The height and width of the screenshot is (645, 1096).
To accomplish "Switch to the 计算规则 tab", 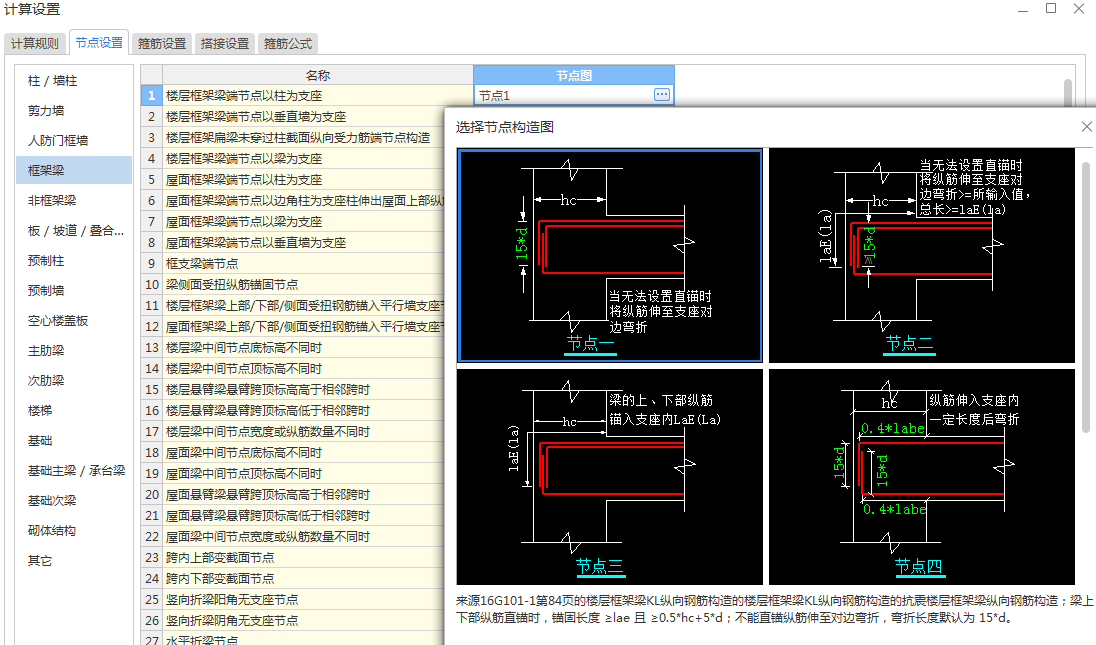I will 35,43.
